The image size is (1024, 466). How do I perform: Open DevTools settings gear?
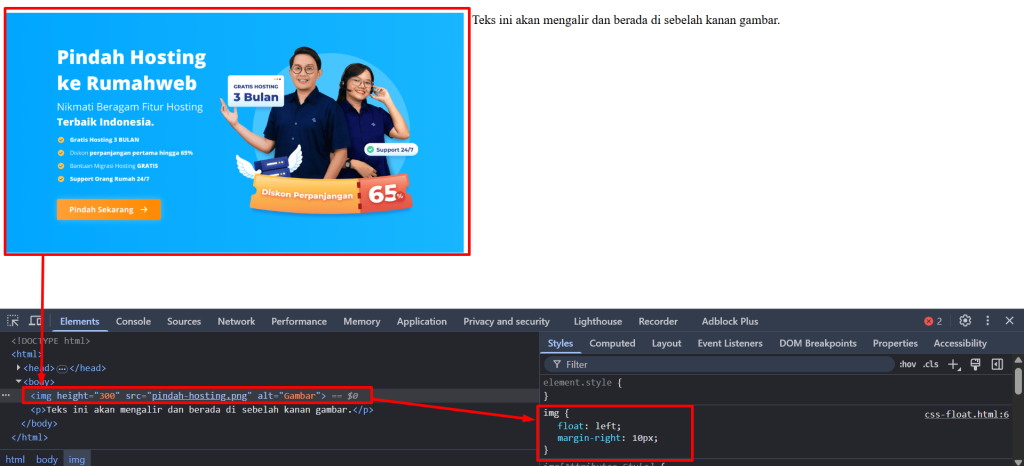[965, 320]
